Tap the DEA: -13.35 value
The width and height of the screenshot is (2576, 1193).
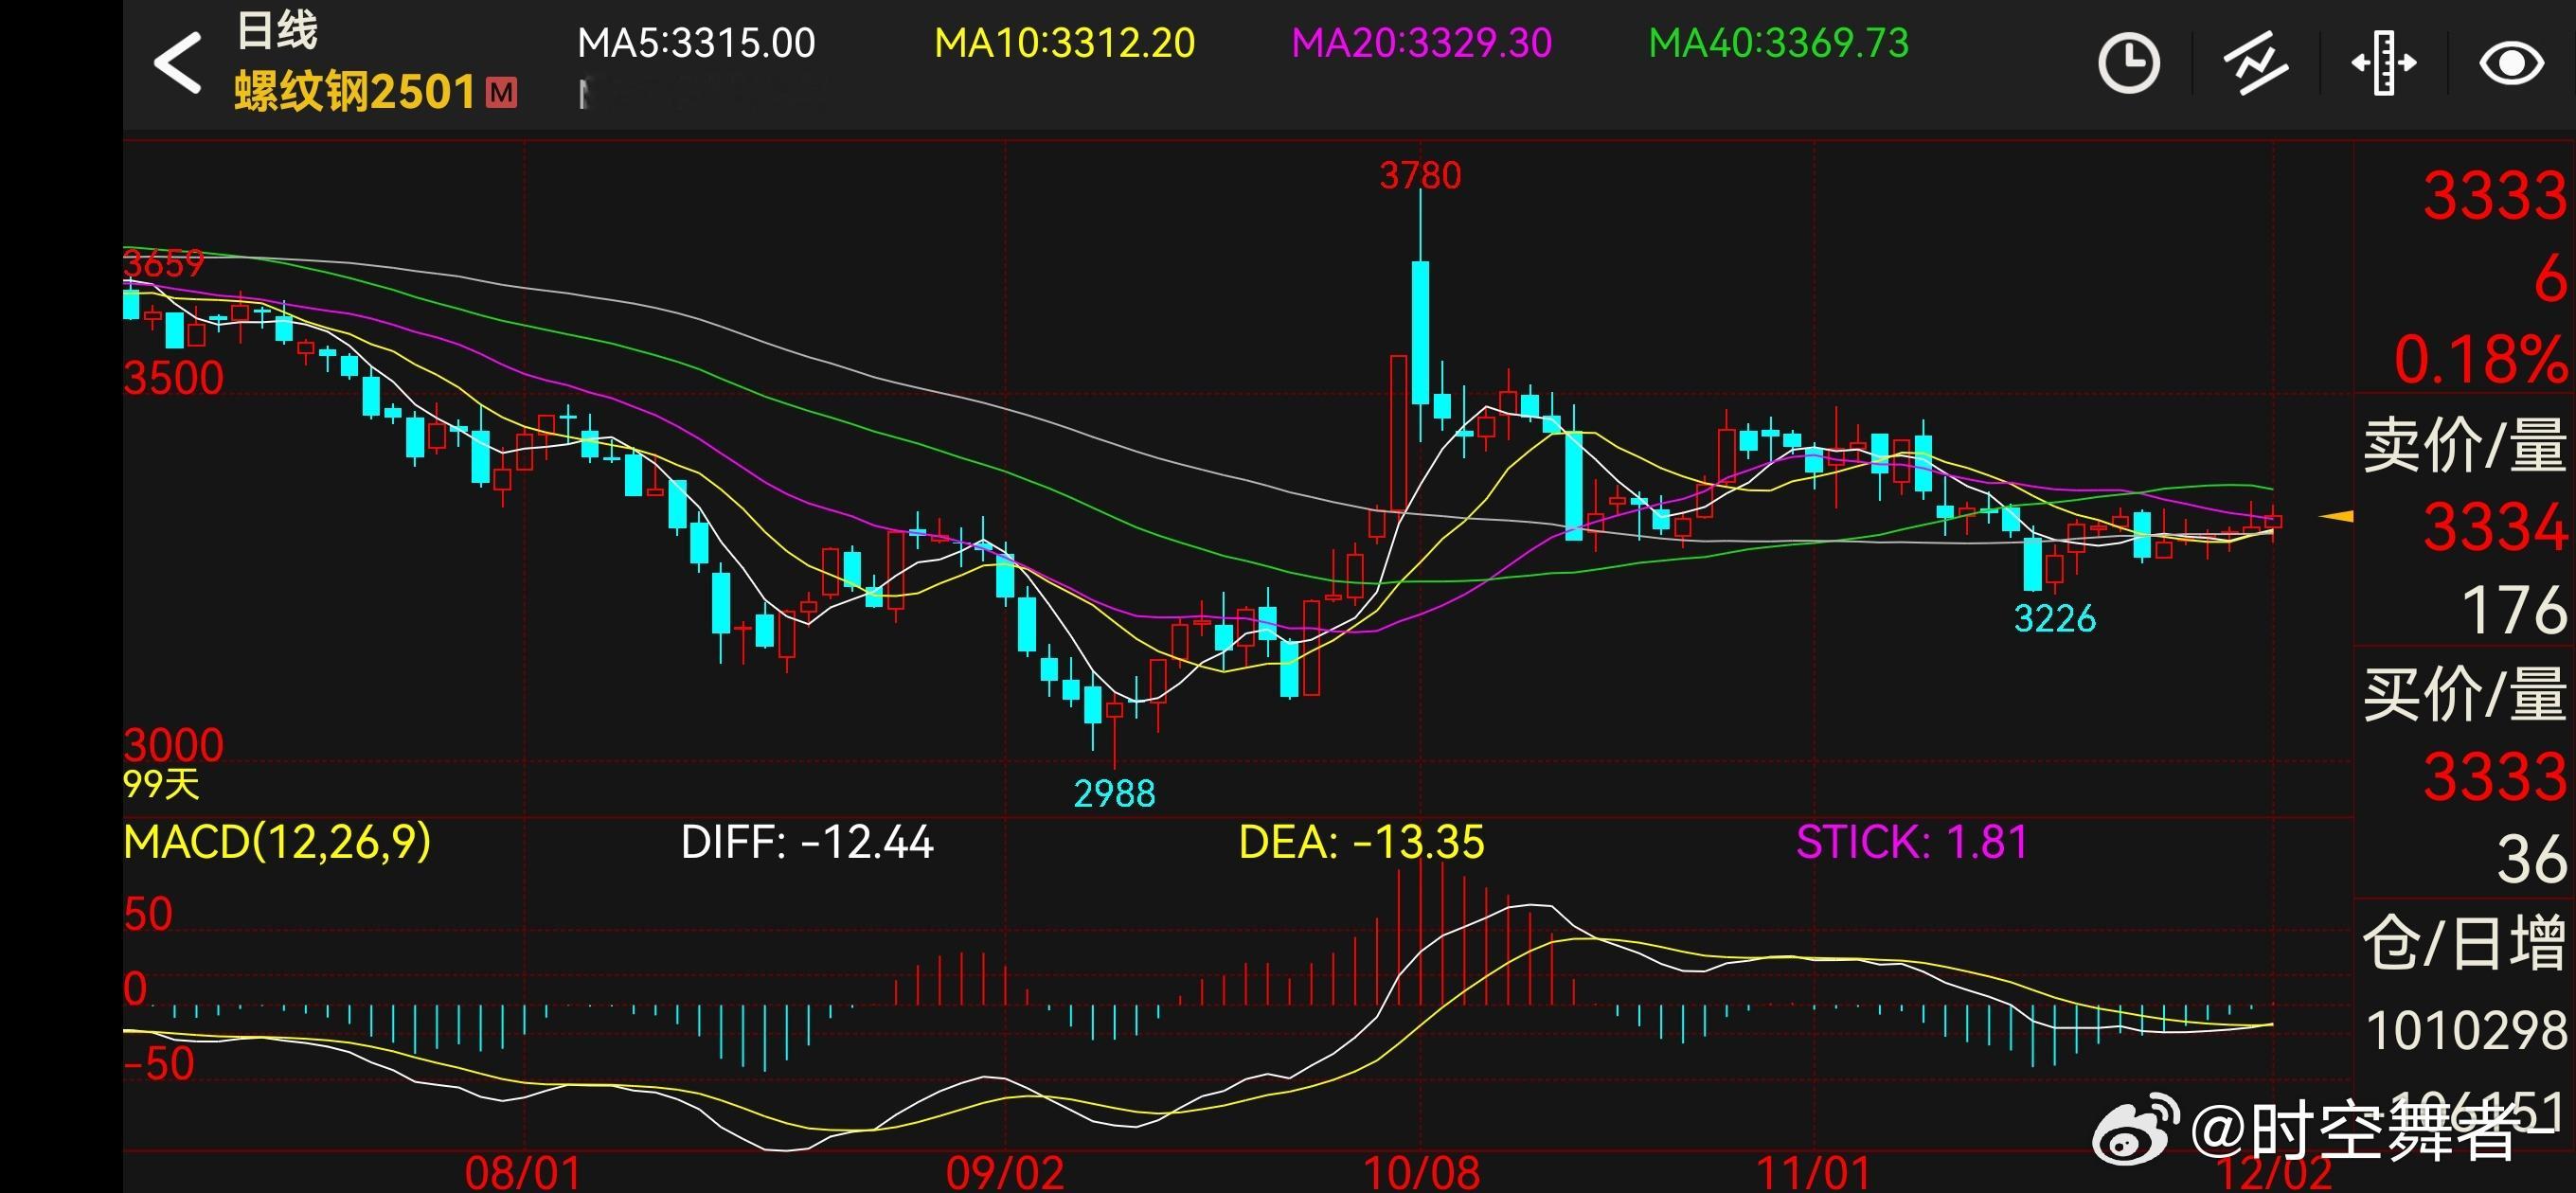click(x=1361, y=842)
